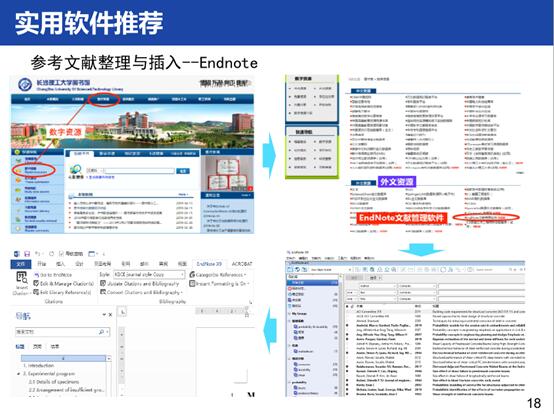Open Categorize References dropdown

pos(218,274)
